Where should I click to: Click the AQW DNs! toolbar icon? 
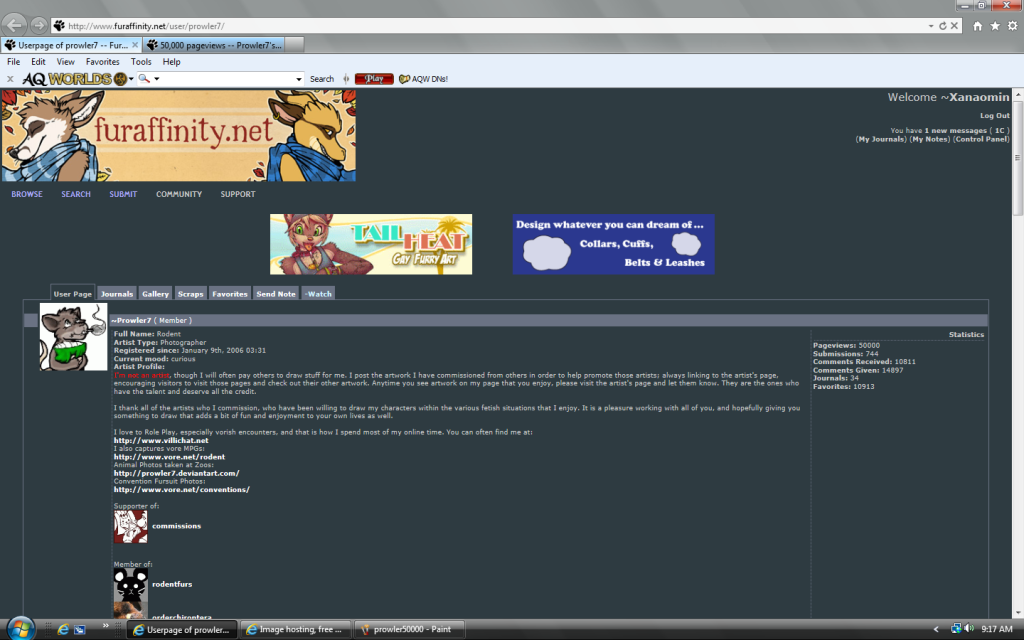(423, 79)
